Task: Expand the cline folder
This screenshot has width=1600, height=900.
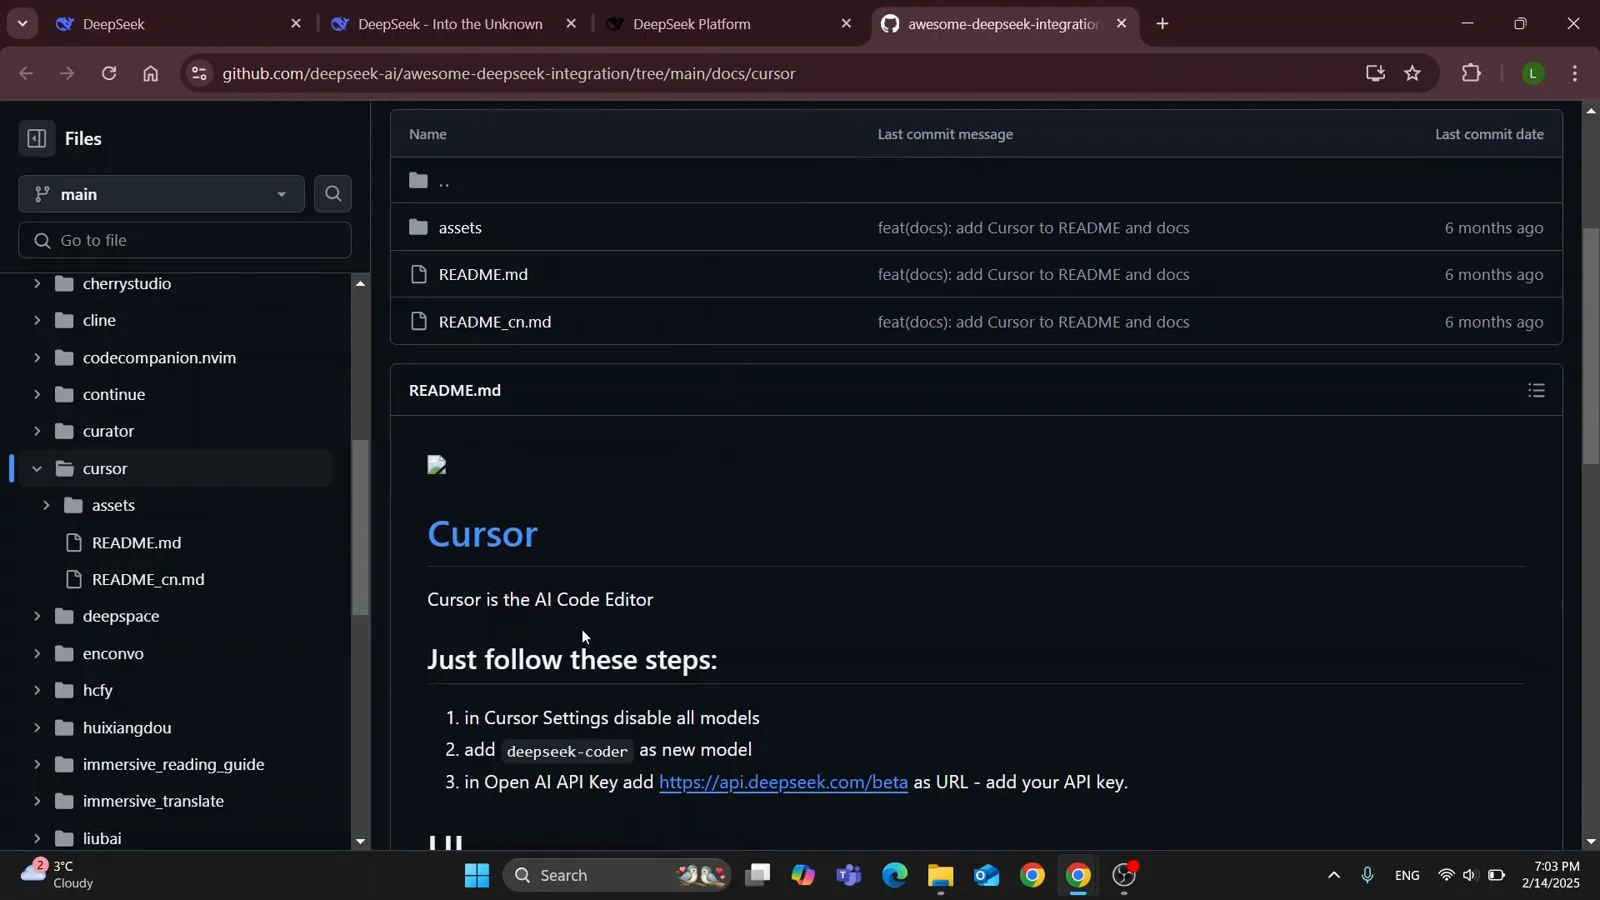Action: tap(37, 321)
